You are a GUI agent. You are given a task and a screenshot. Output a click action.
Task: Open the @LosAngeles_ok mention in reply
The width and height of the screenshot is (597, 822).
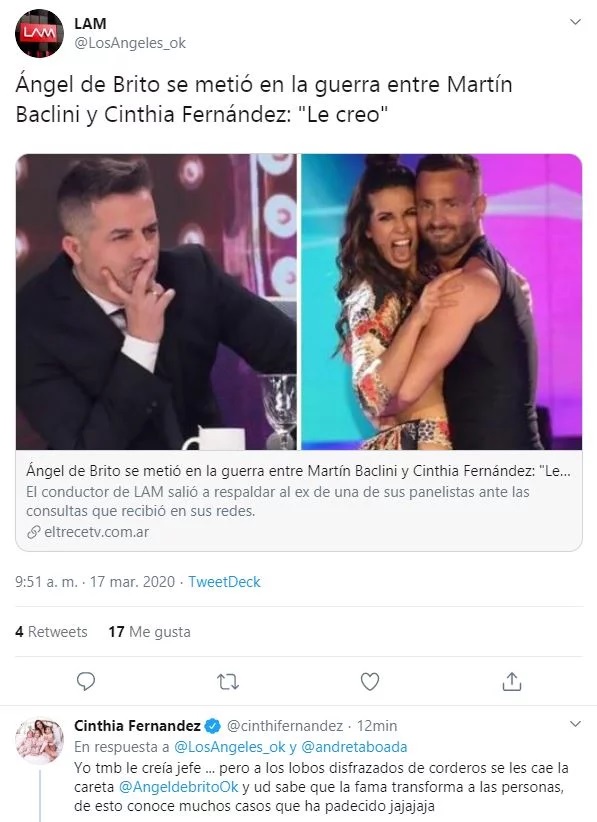pyautogui.click(x=230, y=747)
